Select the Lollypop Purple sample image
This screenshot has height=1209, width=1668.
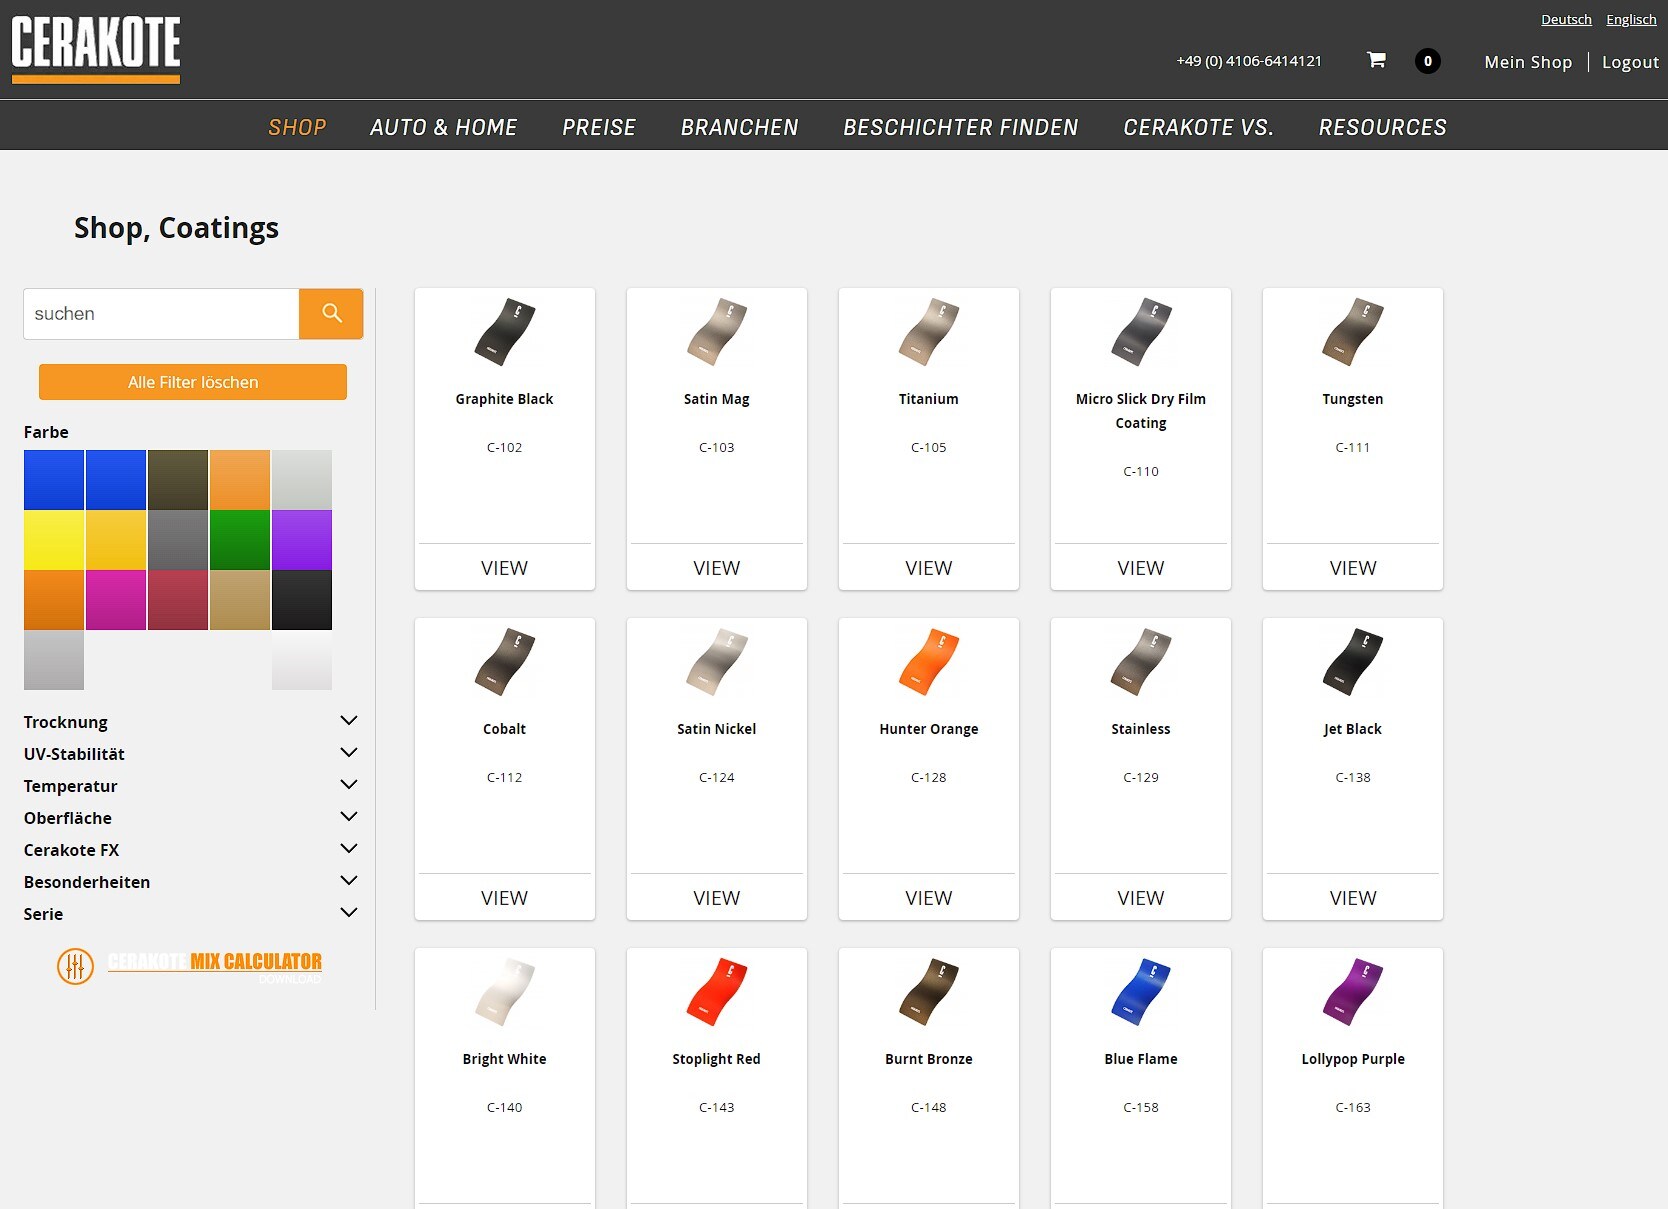coord(1352,992)
